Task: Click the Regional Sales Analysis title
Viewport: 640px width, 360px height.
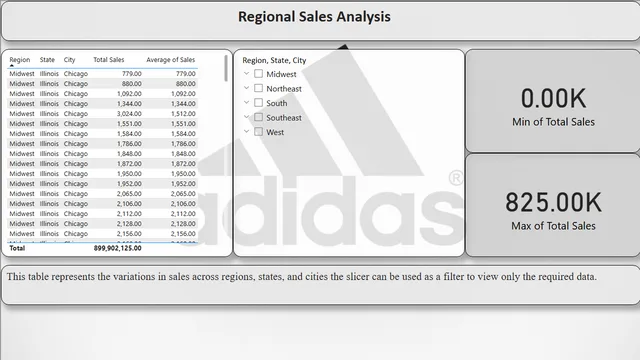Action: click(x=314, y=17)
